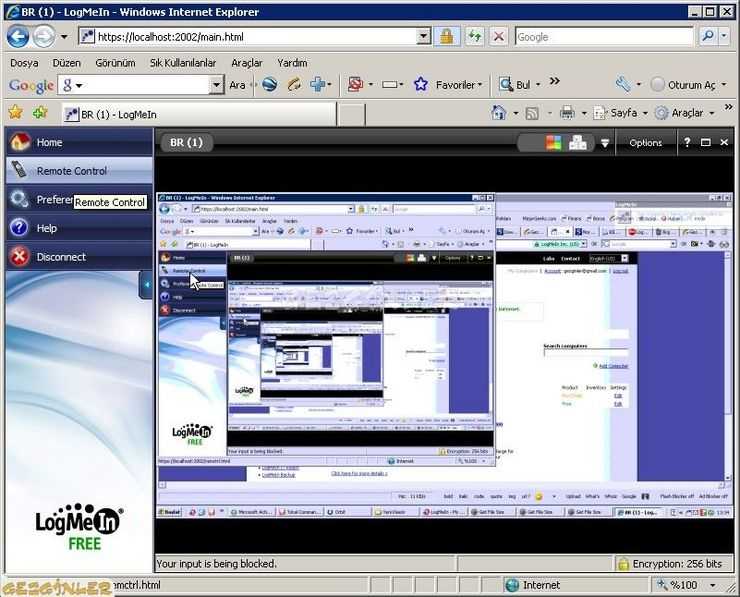Click the remote control question mark help icon
Image resolution: width=740 pixels, height=597 pixels.
pos(687,142)
